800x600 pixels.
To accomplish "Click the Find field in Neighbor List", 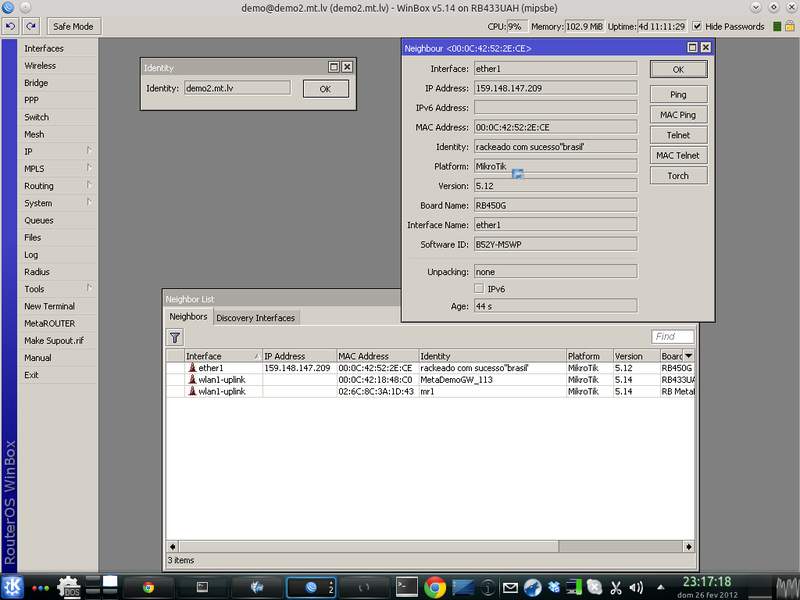I will [672, 337].
